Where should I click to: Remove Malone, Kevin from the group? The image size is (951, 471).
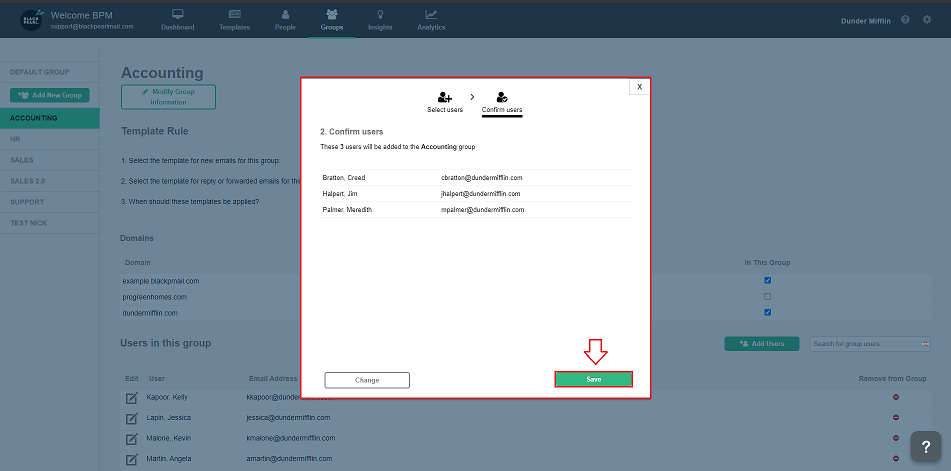(x=896, y=438)
